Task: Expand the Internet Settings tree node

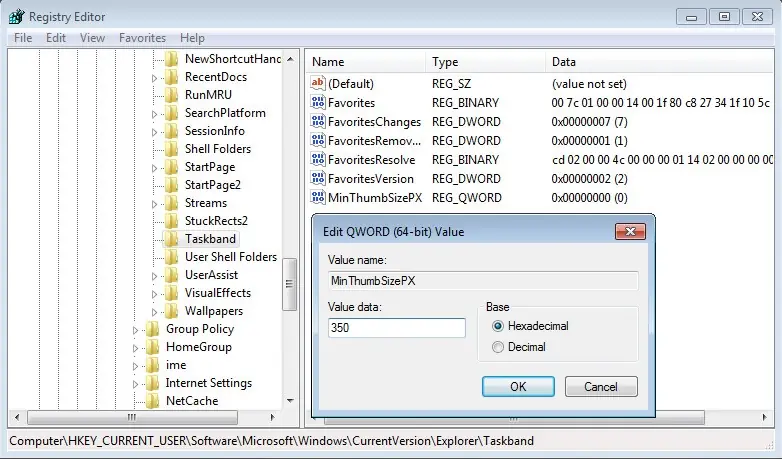Action: click(135, 384)
